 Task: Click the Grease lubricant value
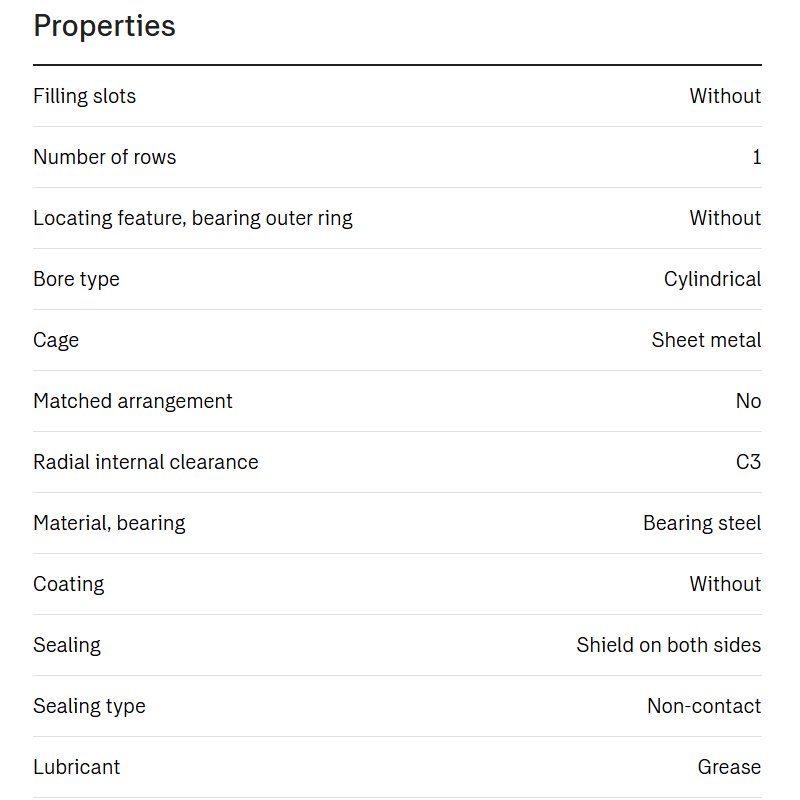pos(729,767)
